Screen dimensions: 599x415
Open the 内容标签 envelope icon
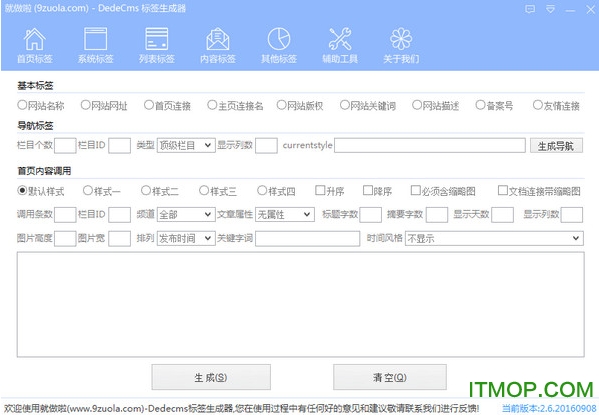pos(218,39)
